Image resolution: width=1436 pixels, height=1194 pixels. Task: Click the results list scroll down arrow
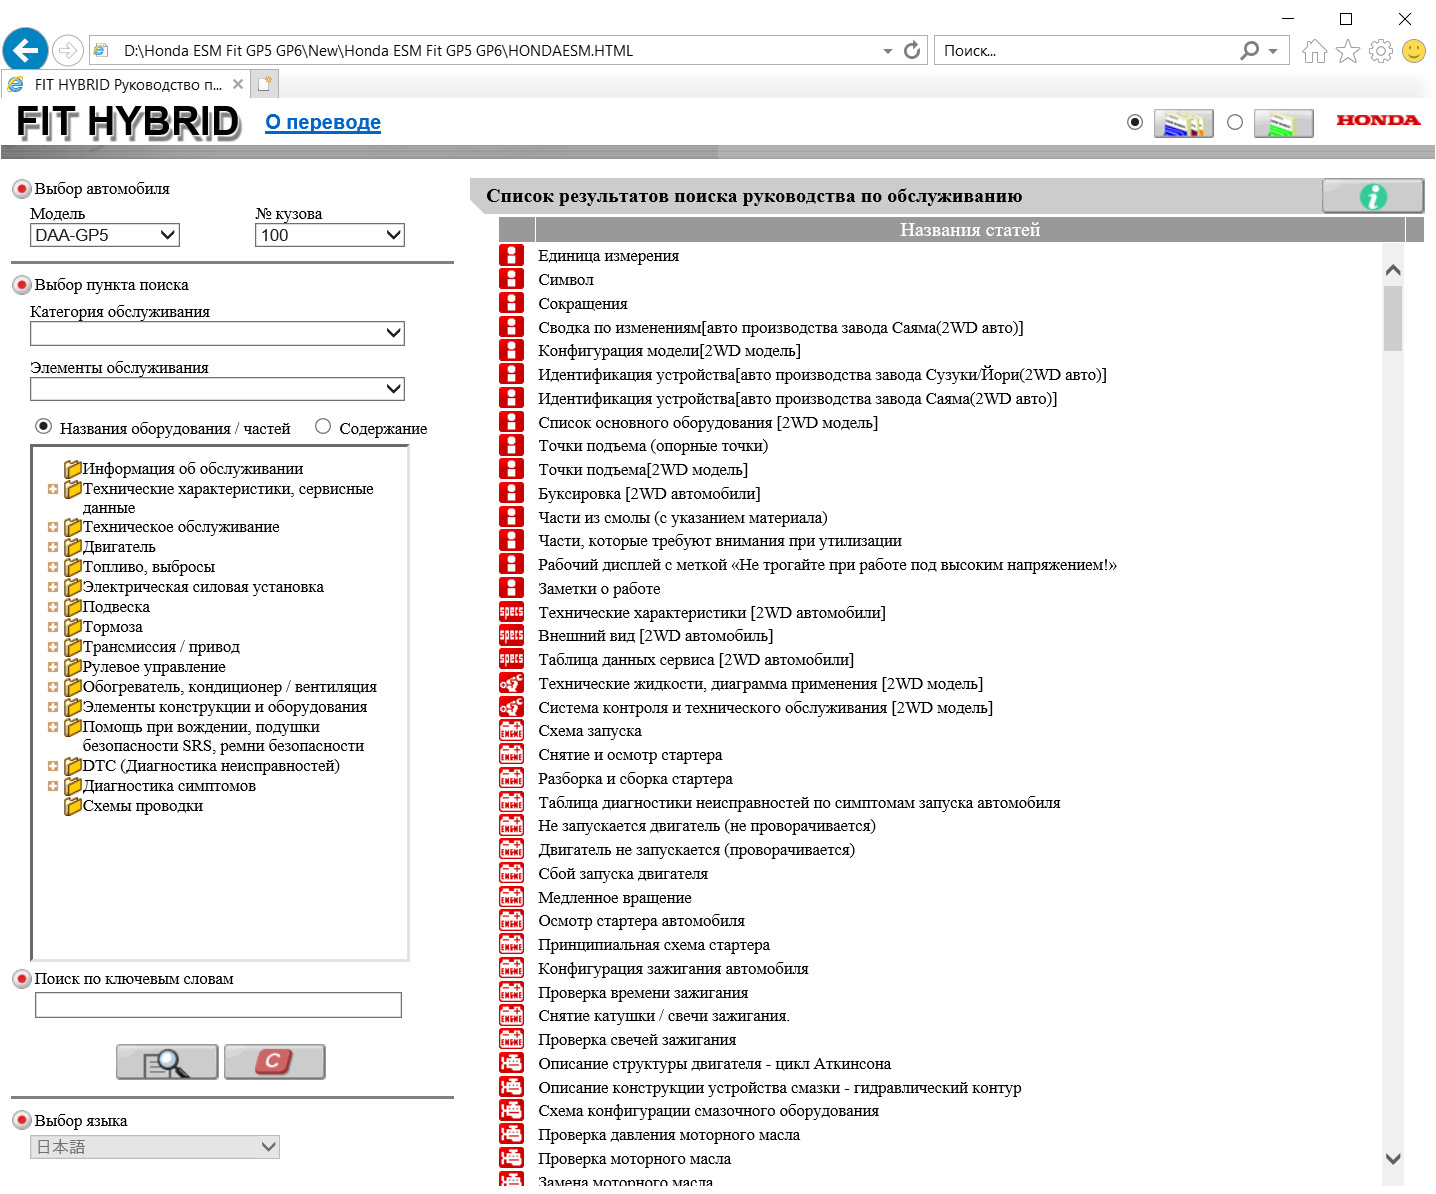tap(1393, 1158)
